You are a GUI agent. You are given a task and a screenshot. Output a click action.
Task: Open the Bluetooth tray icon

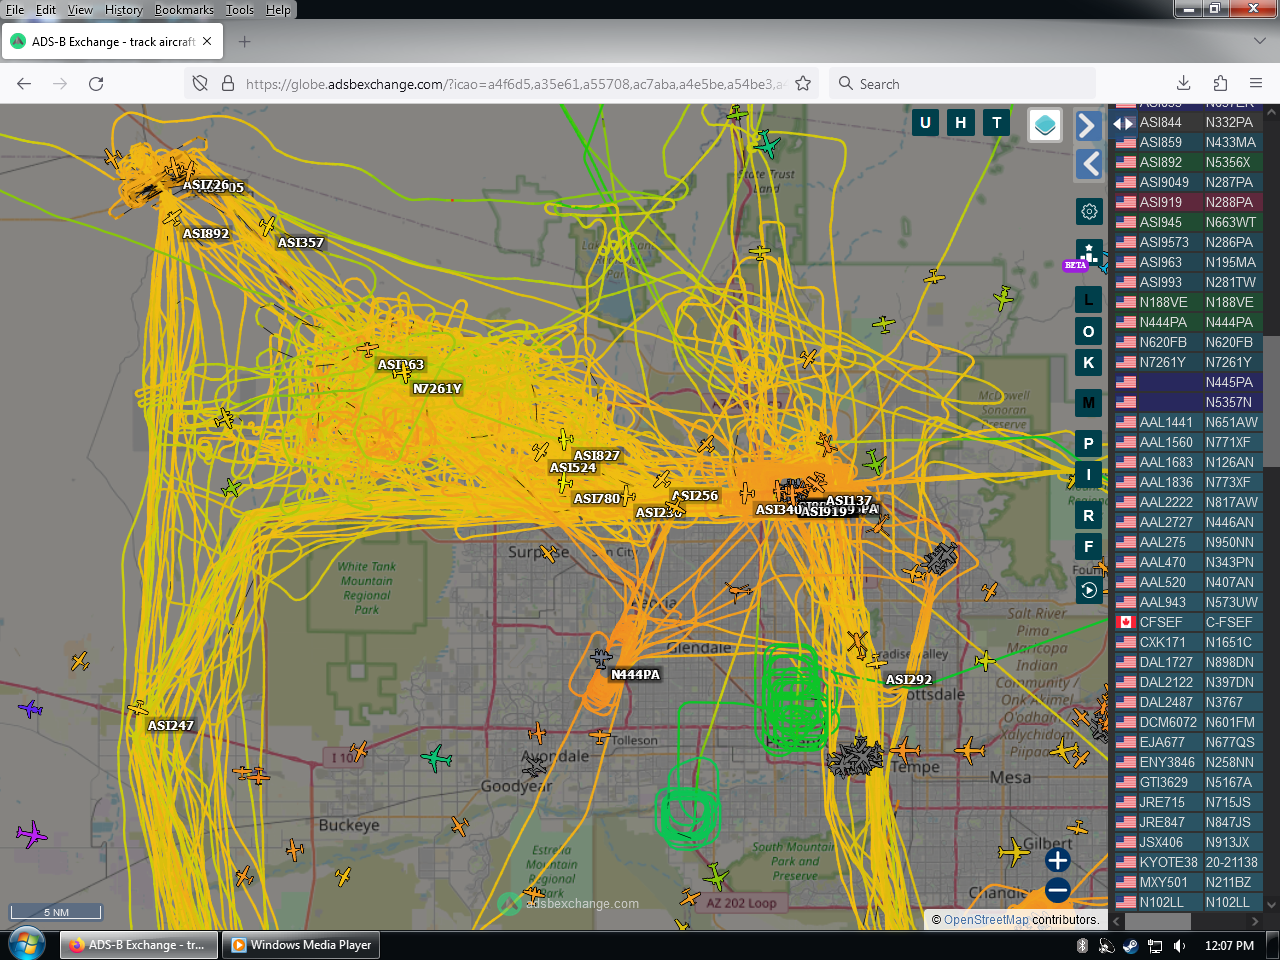point(1082,946)
